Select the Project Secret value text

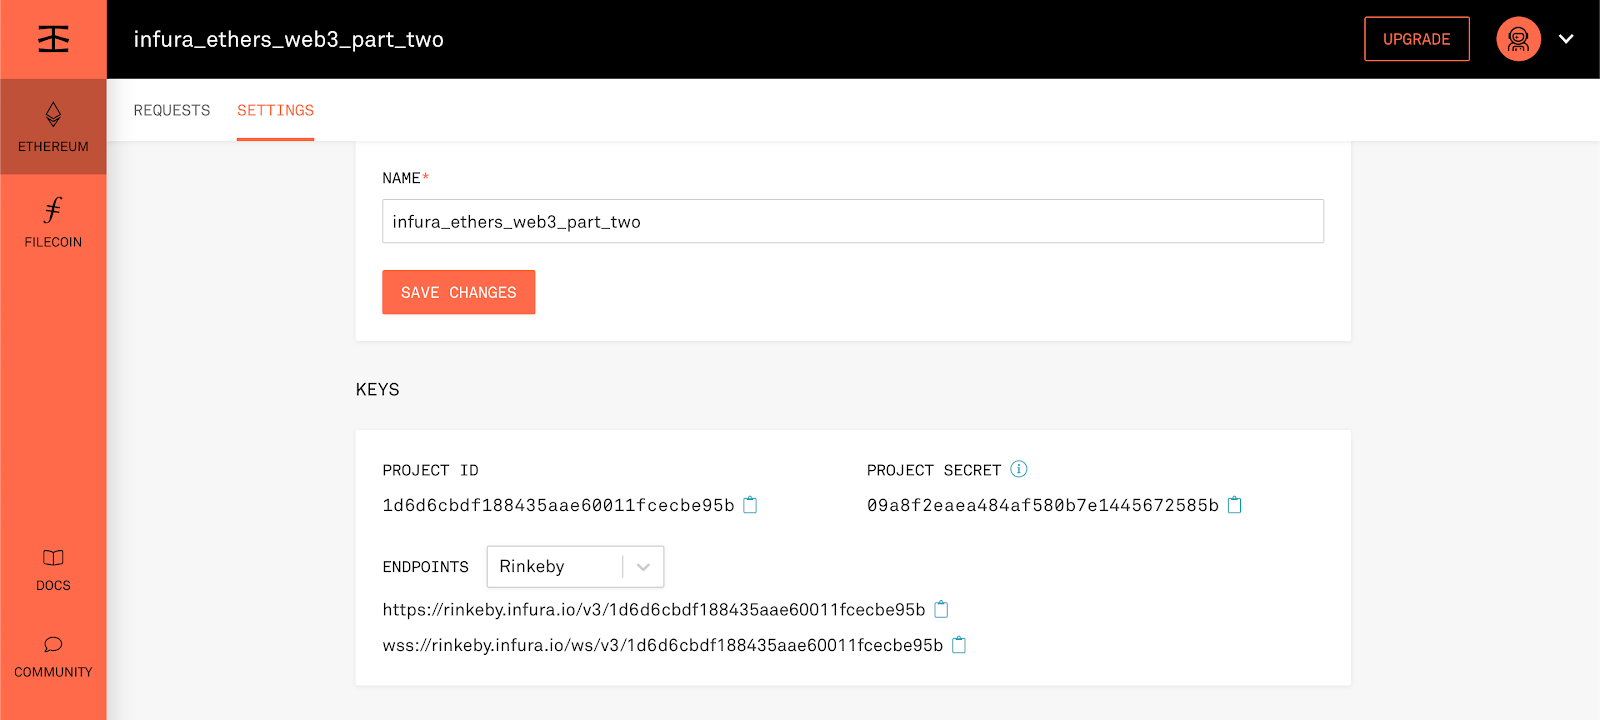[1042, 505]
